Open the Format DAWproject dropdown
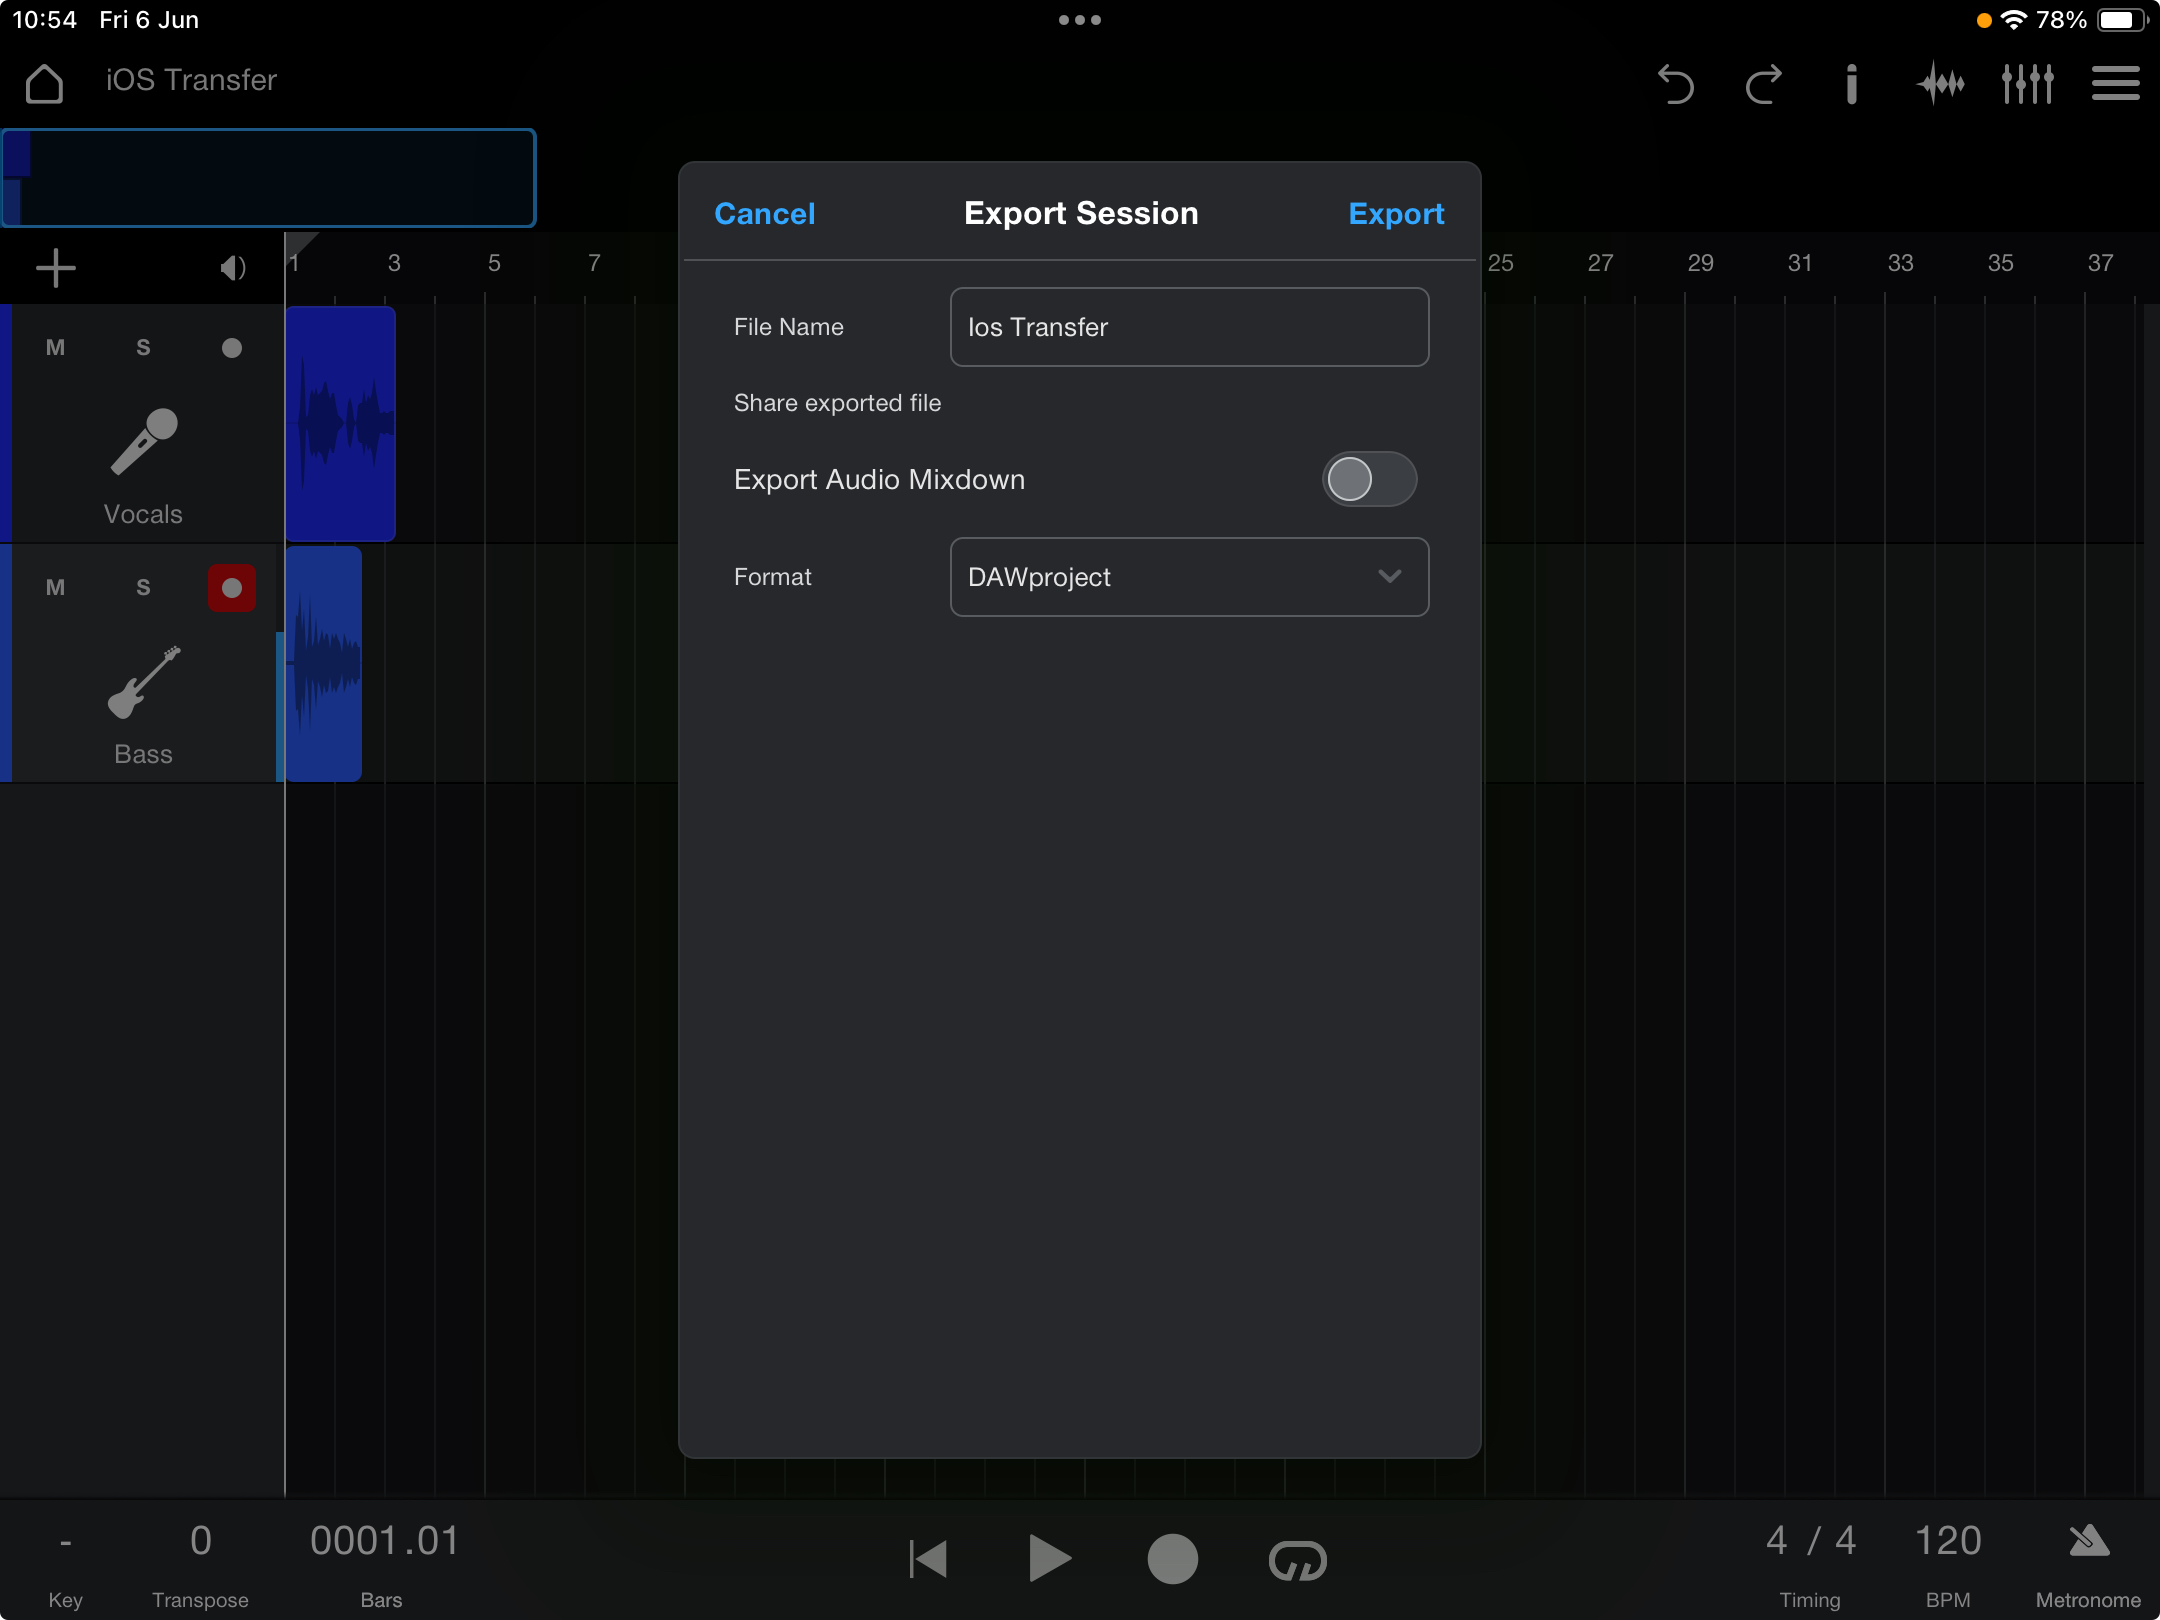Screen dimensions: 2160x1620 click(x=1189, y=577)
